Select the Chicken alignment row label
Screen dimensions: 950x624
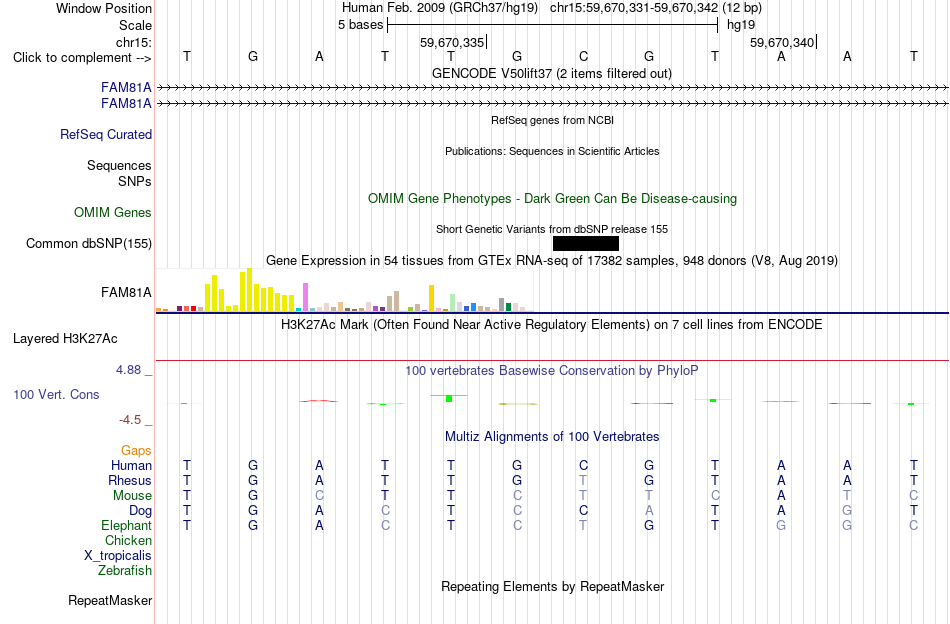point(128,540)
